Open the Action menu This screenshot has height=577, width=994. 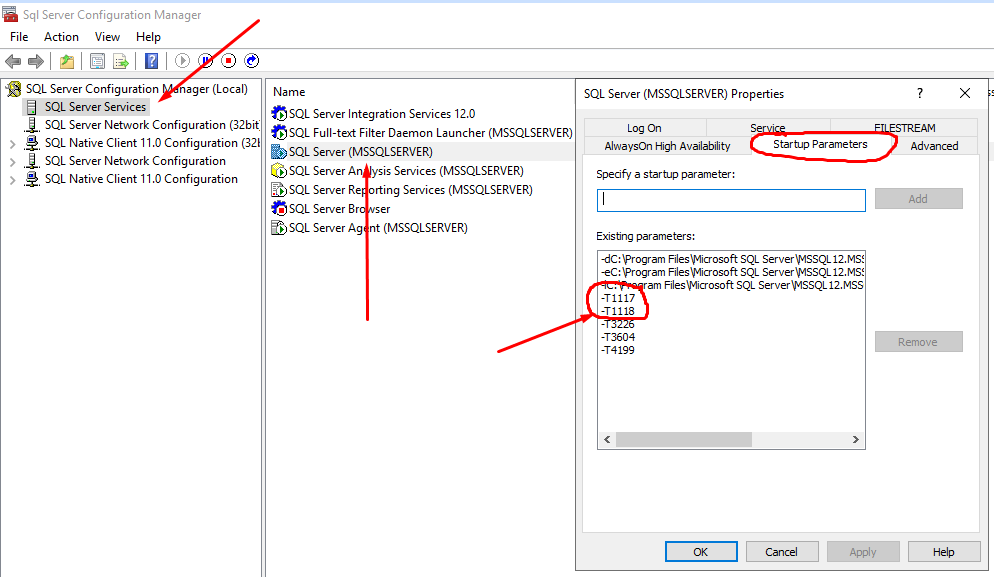[61, 37]
